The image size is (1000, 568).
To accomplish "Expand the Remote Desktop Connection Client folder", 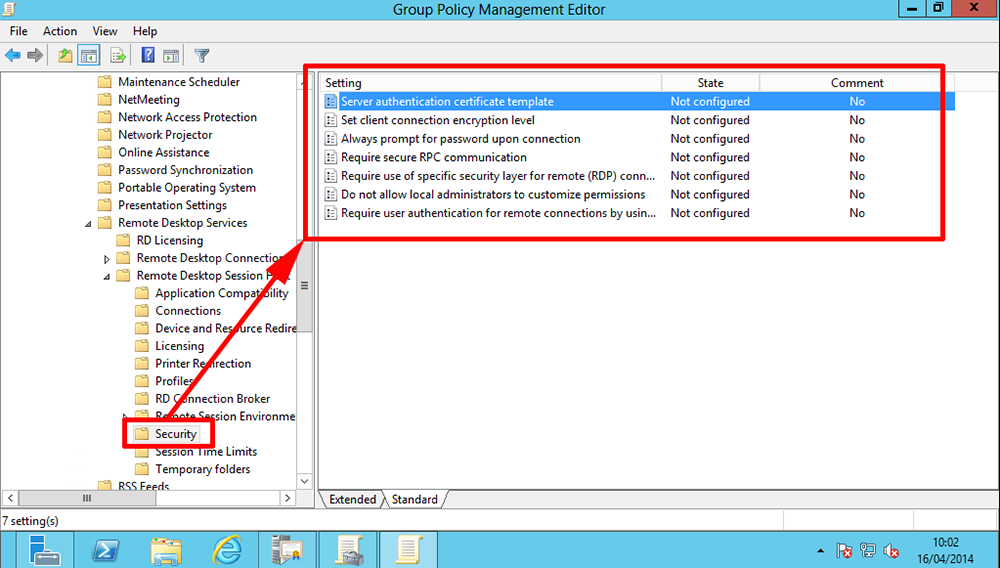I will [x=107, y=259].
